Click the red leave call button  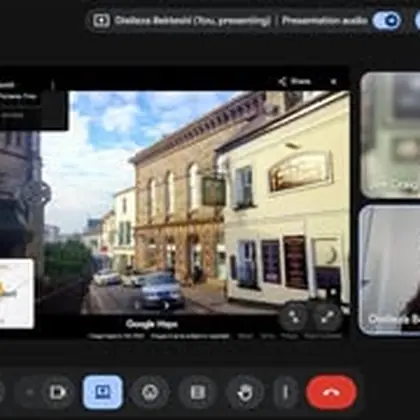pyautogui.click(x=331, y=392)
